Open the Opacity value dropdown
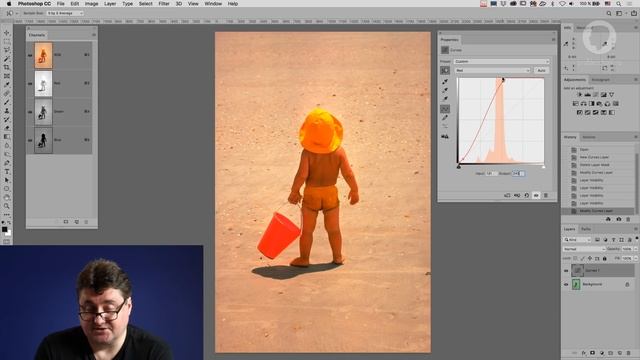The image size is (640, 360). [x=636, y=249]
